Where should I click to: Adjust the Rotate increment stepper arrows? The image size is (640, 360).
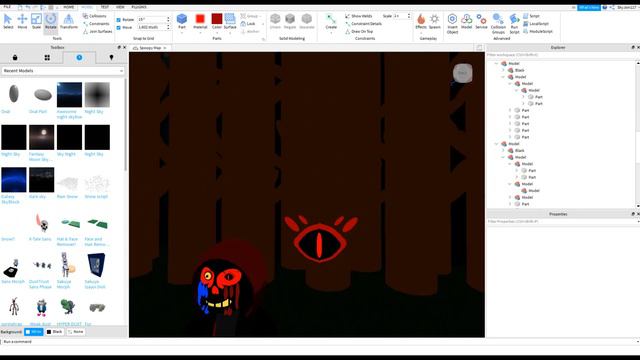point(168,19)
